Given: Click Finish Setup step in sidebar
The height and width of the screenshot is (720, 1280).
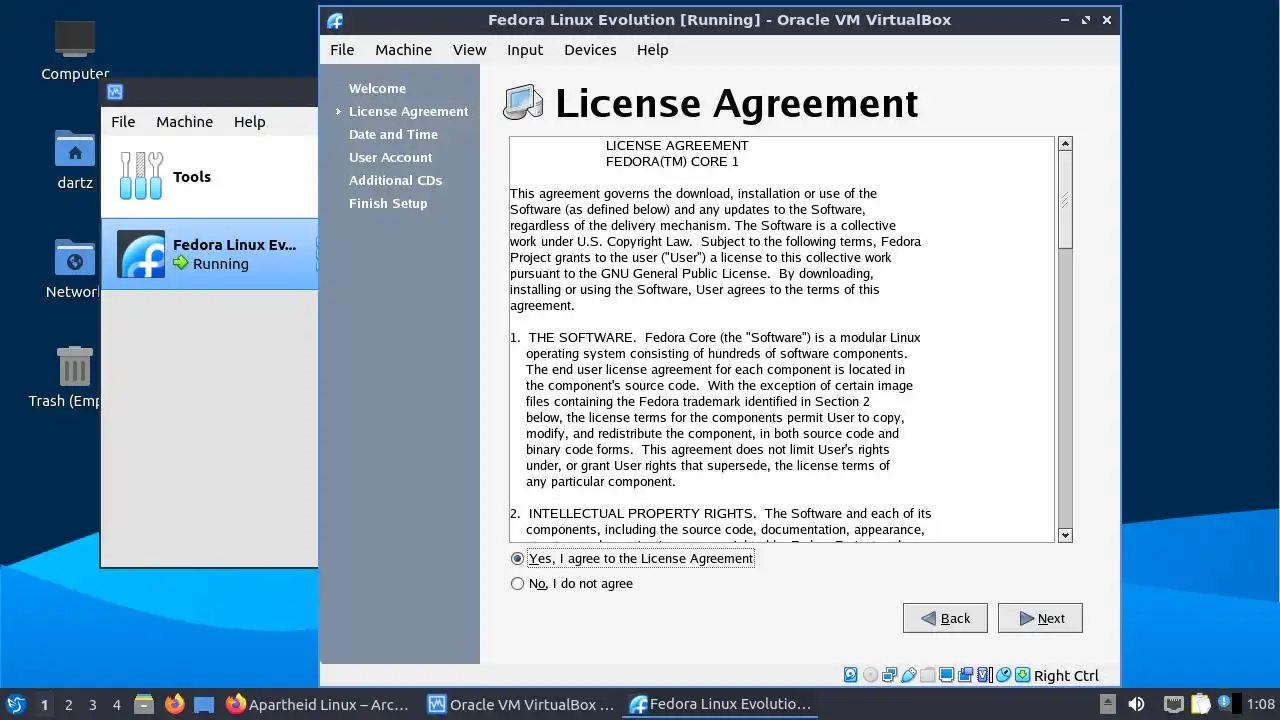Looking at the screenshot, I should click(x=388, y=203).
